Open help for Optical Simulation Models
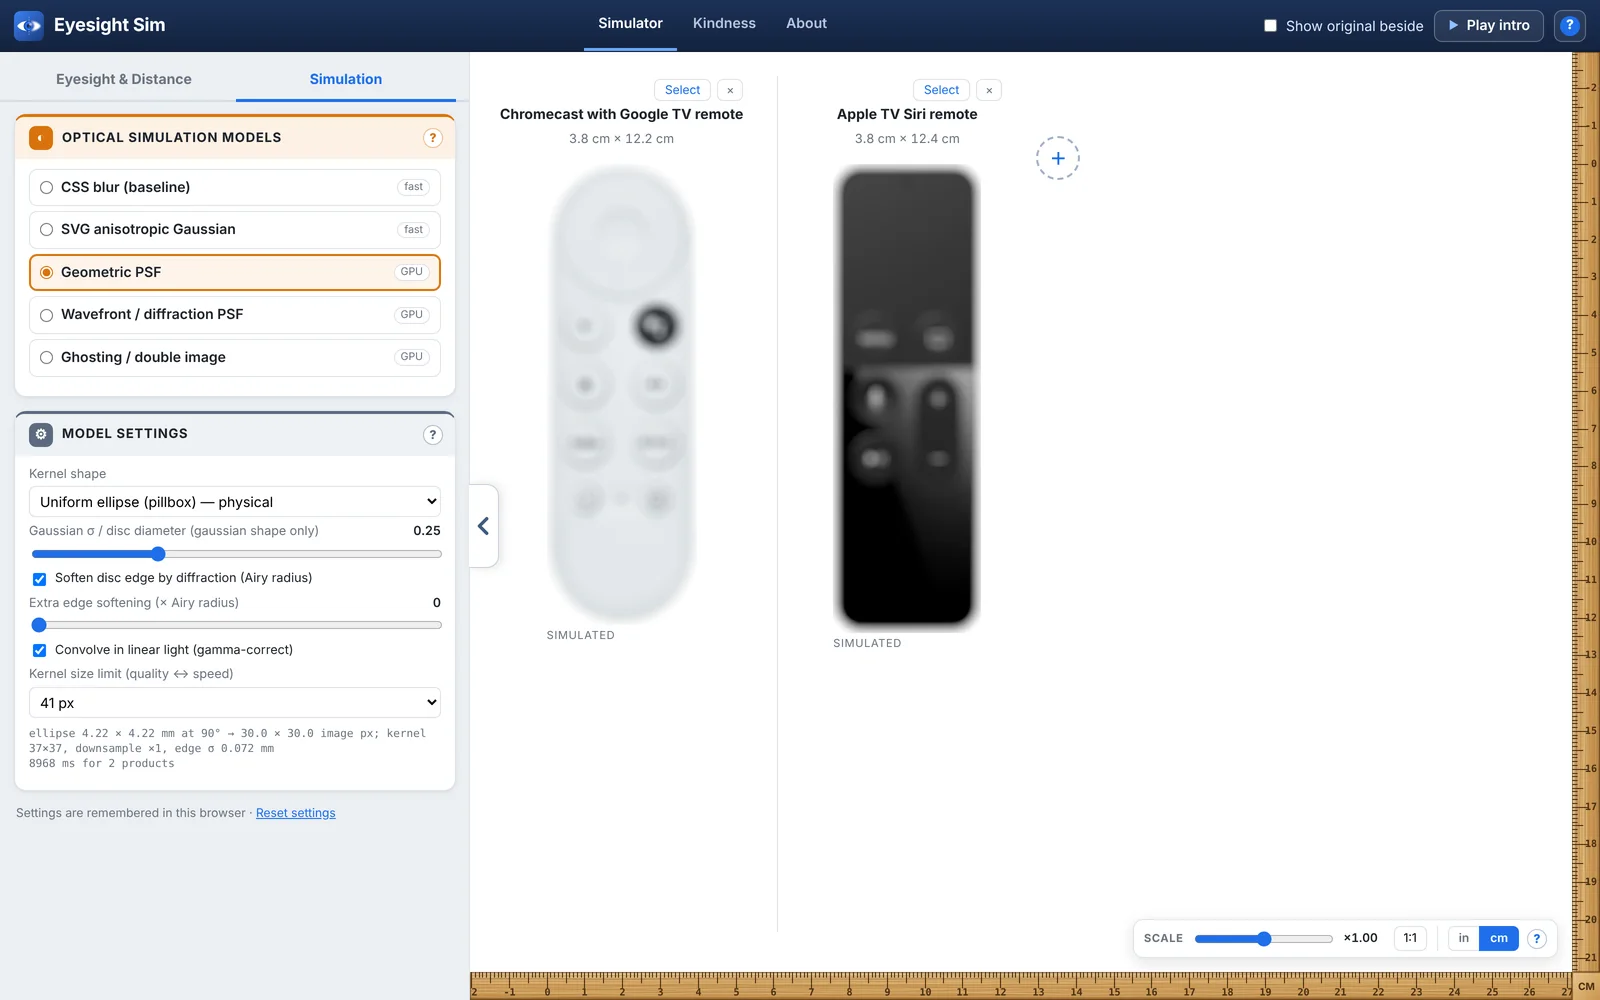 click(x=432, y=138)
